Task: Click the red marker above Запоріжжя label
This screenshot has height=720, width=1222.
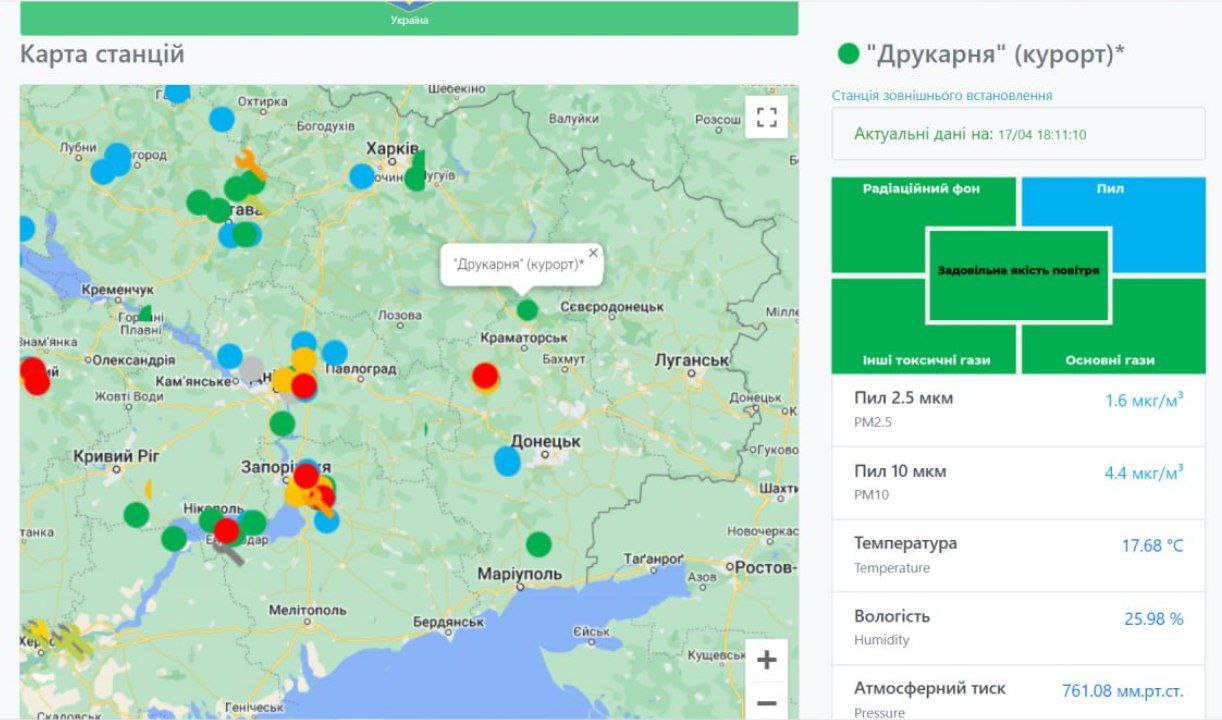Action: 306,476
